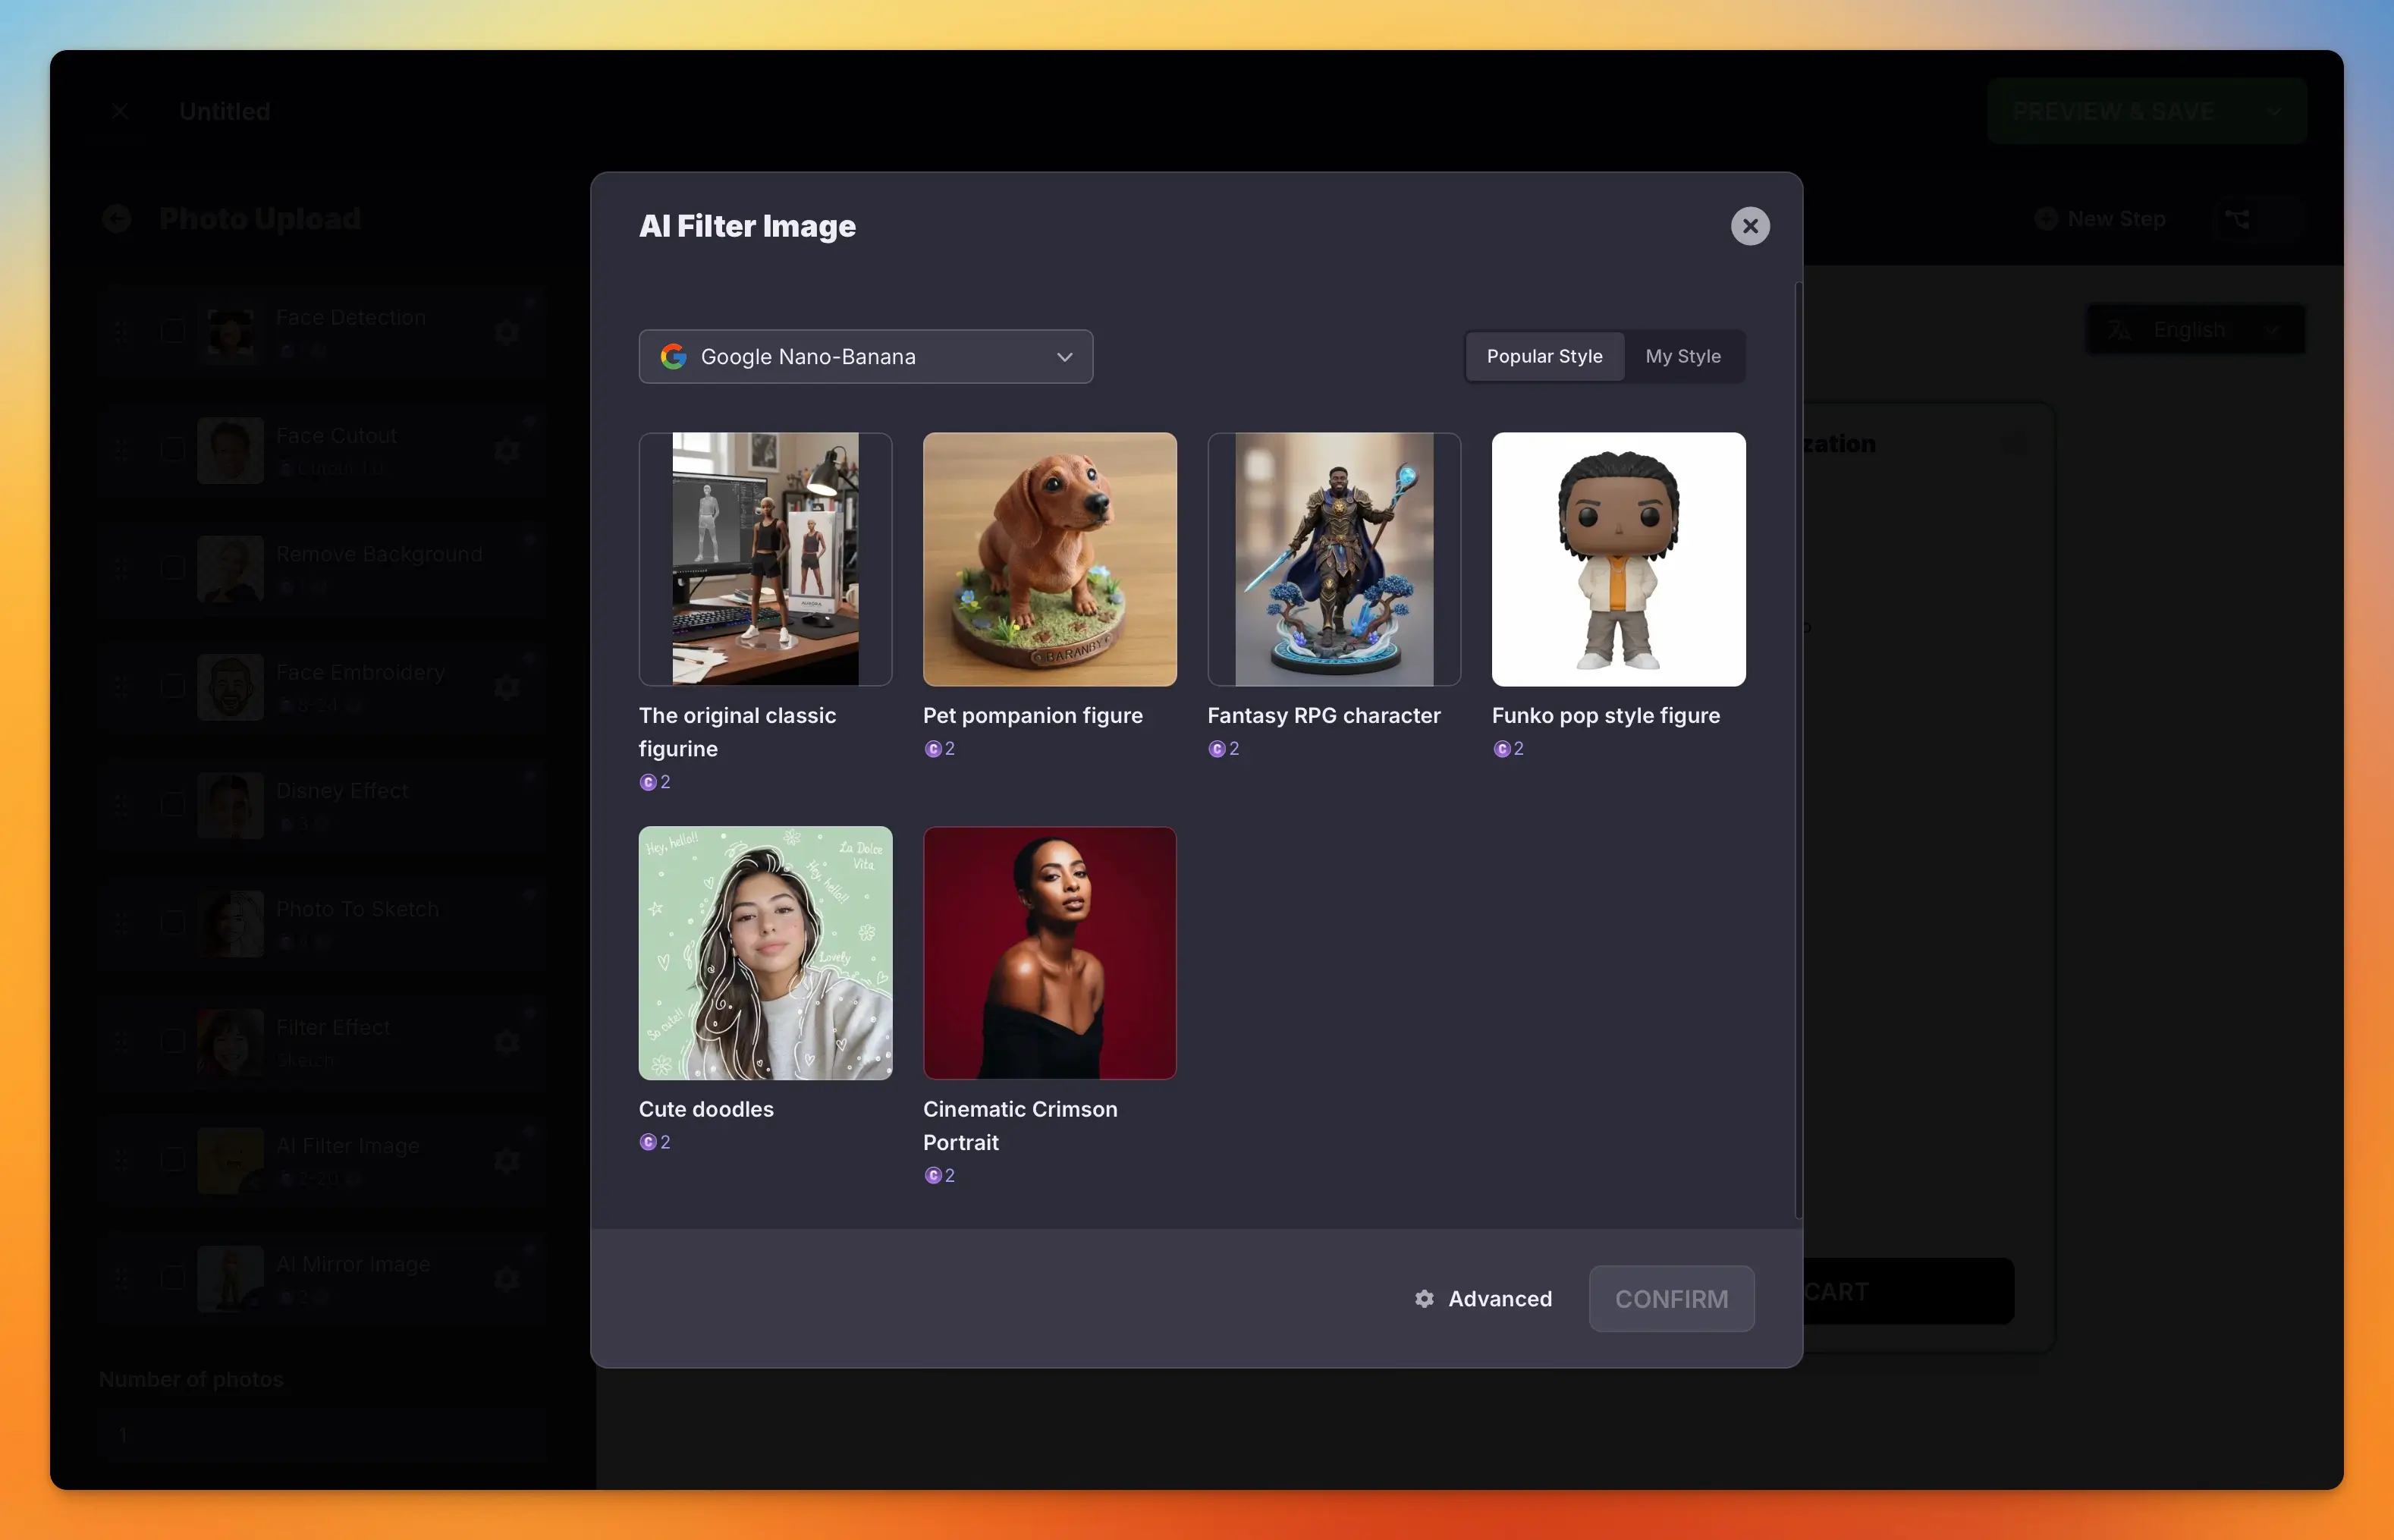Toggle the Face Detection checkbox
This screenshot has height=1540, width=2394.
[173, 331]
